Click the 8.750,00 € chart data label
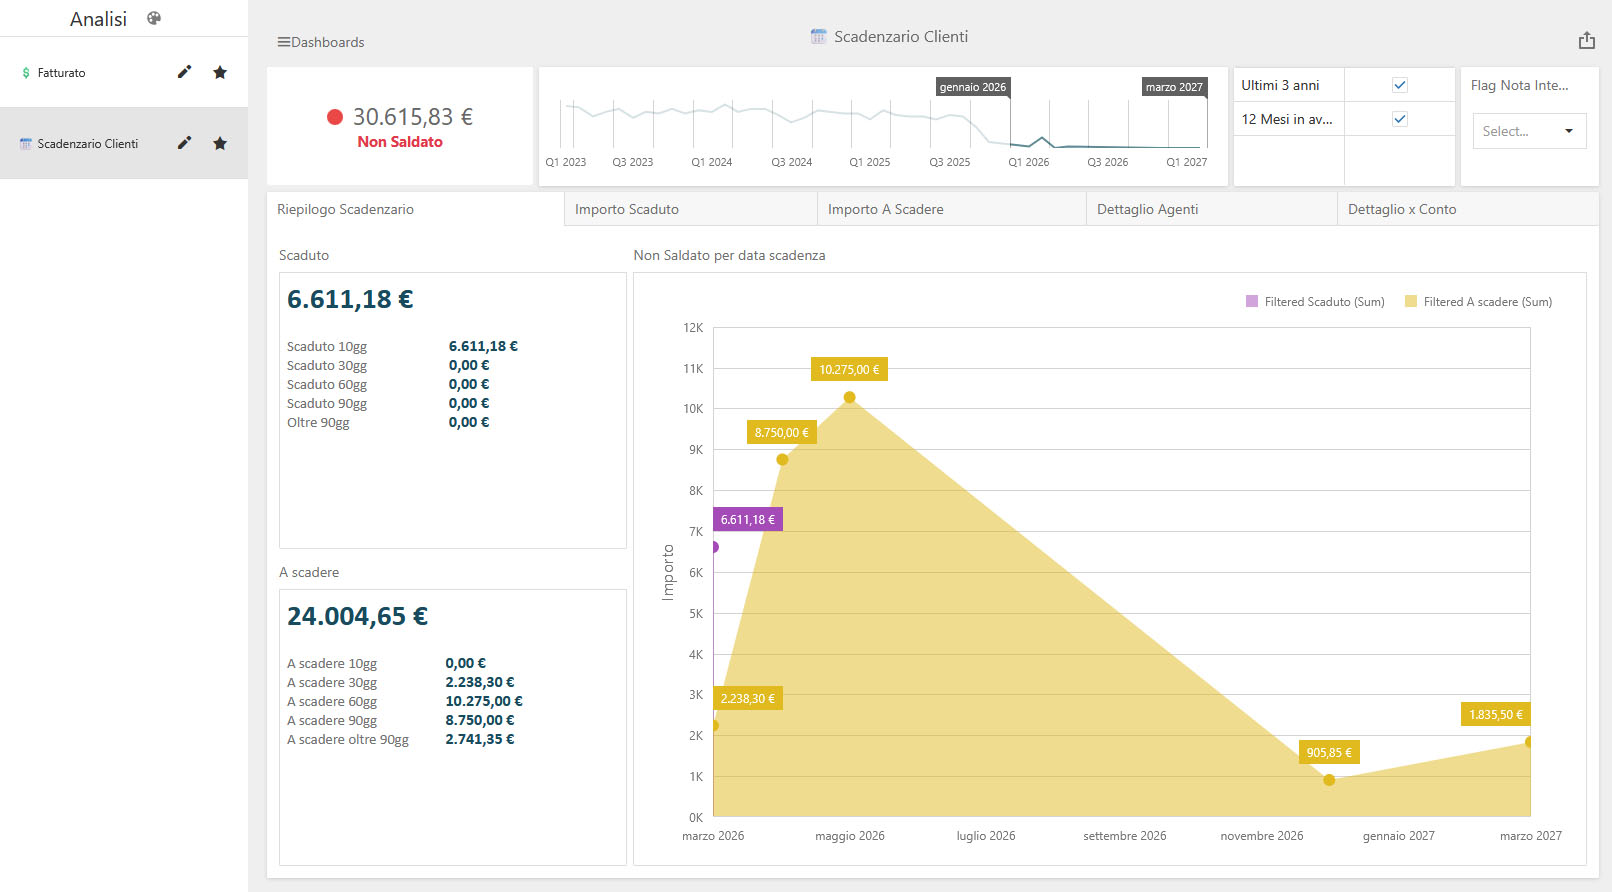1612x892 pixels. tap(782, 433)
